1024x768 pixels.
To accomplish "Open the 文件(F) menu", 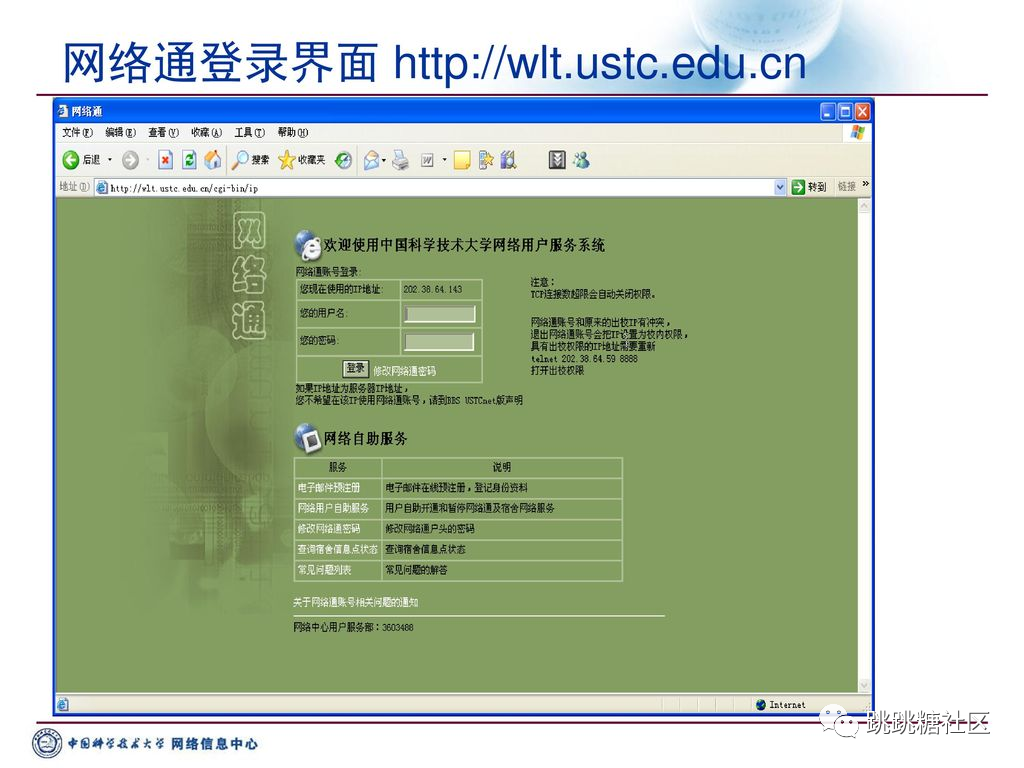I will coord(78,133).
